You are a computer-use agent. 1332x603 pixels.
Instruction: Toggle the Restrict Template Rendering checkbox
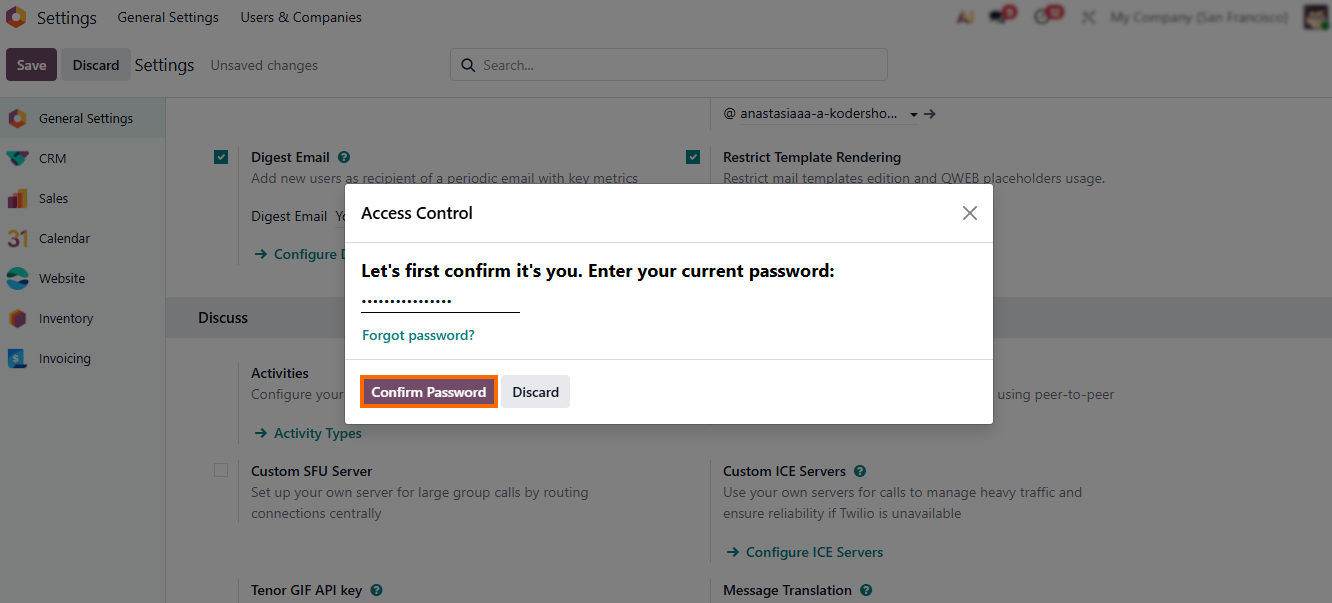click(x=693, y=157)
